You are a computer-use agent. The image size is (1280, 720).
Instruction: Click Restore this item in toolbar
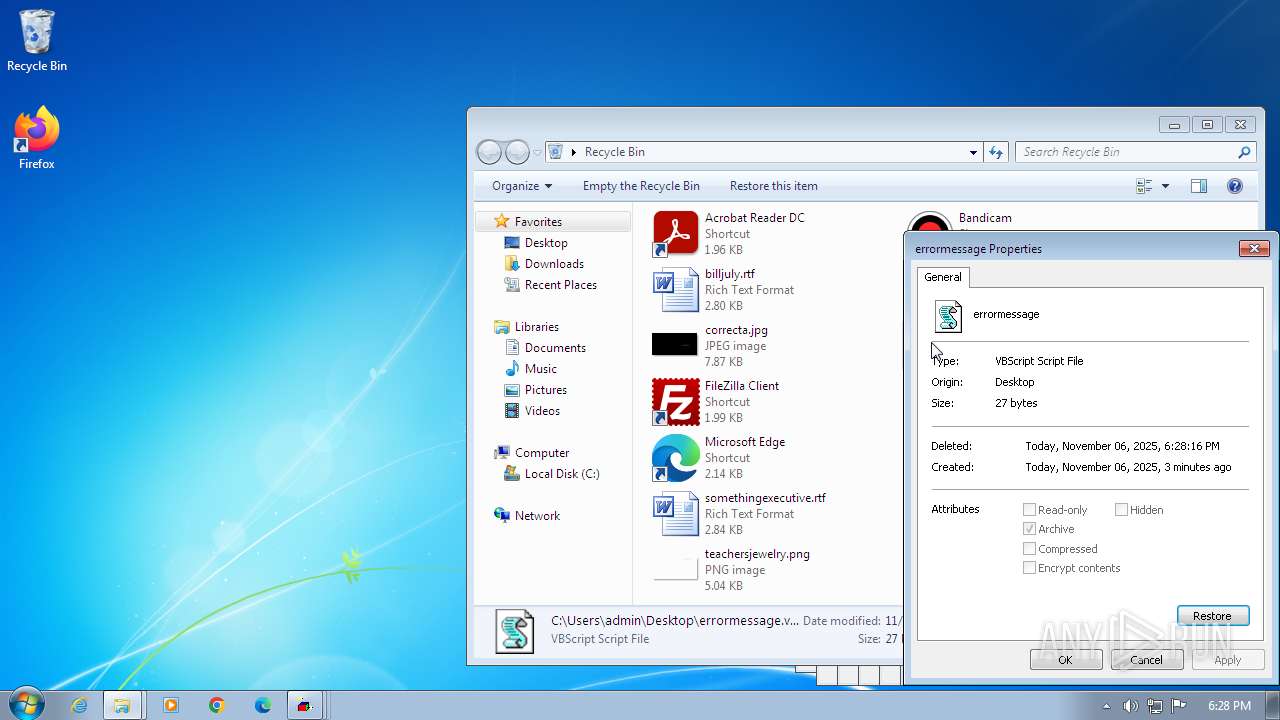(773, 186)
